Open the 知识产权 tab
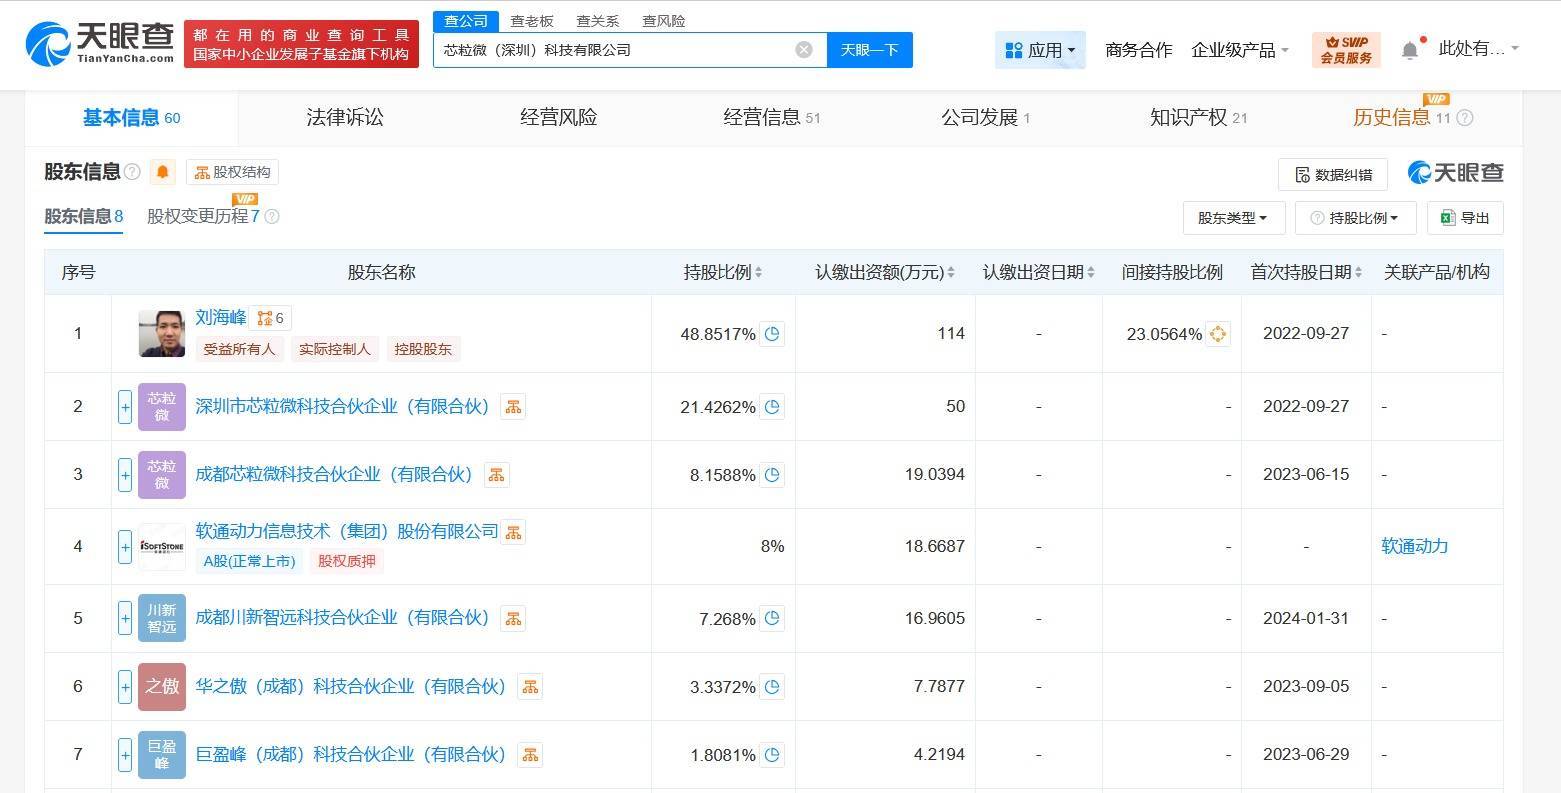 coord(1198,118)
